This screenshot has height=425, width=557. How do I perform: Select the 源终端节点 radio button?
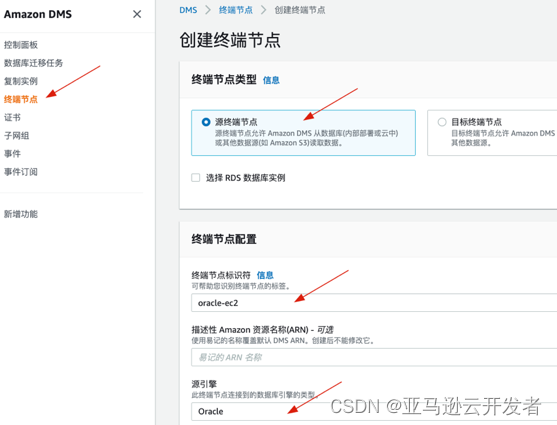pos(206,122)
